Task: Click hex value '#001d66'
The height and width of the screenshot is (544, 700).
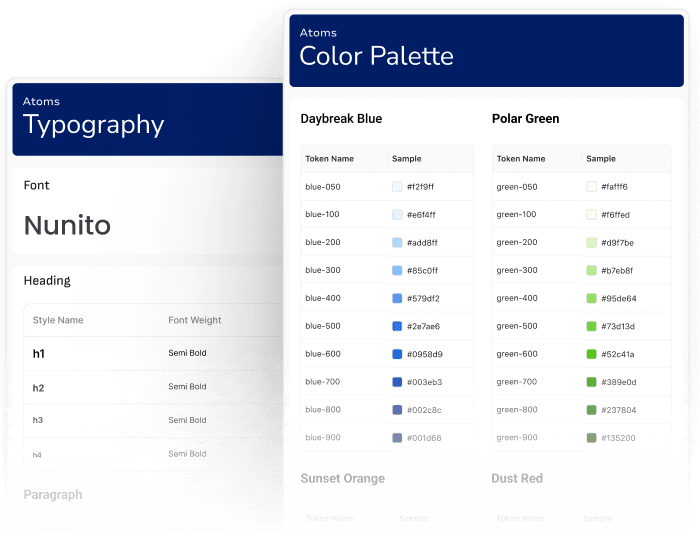Action: 424,438
